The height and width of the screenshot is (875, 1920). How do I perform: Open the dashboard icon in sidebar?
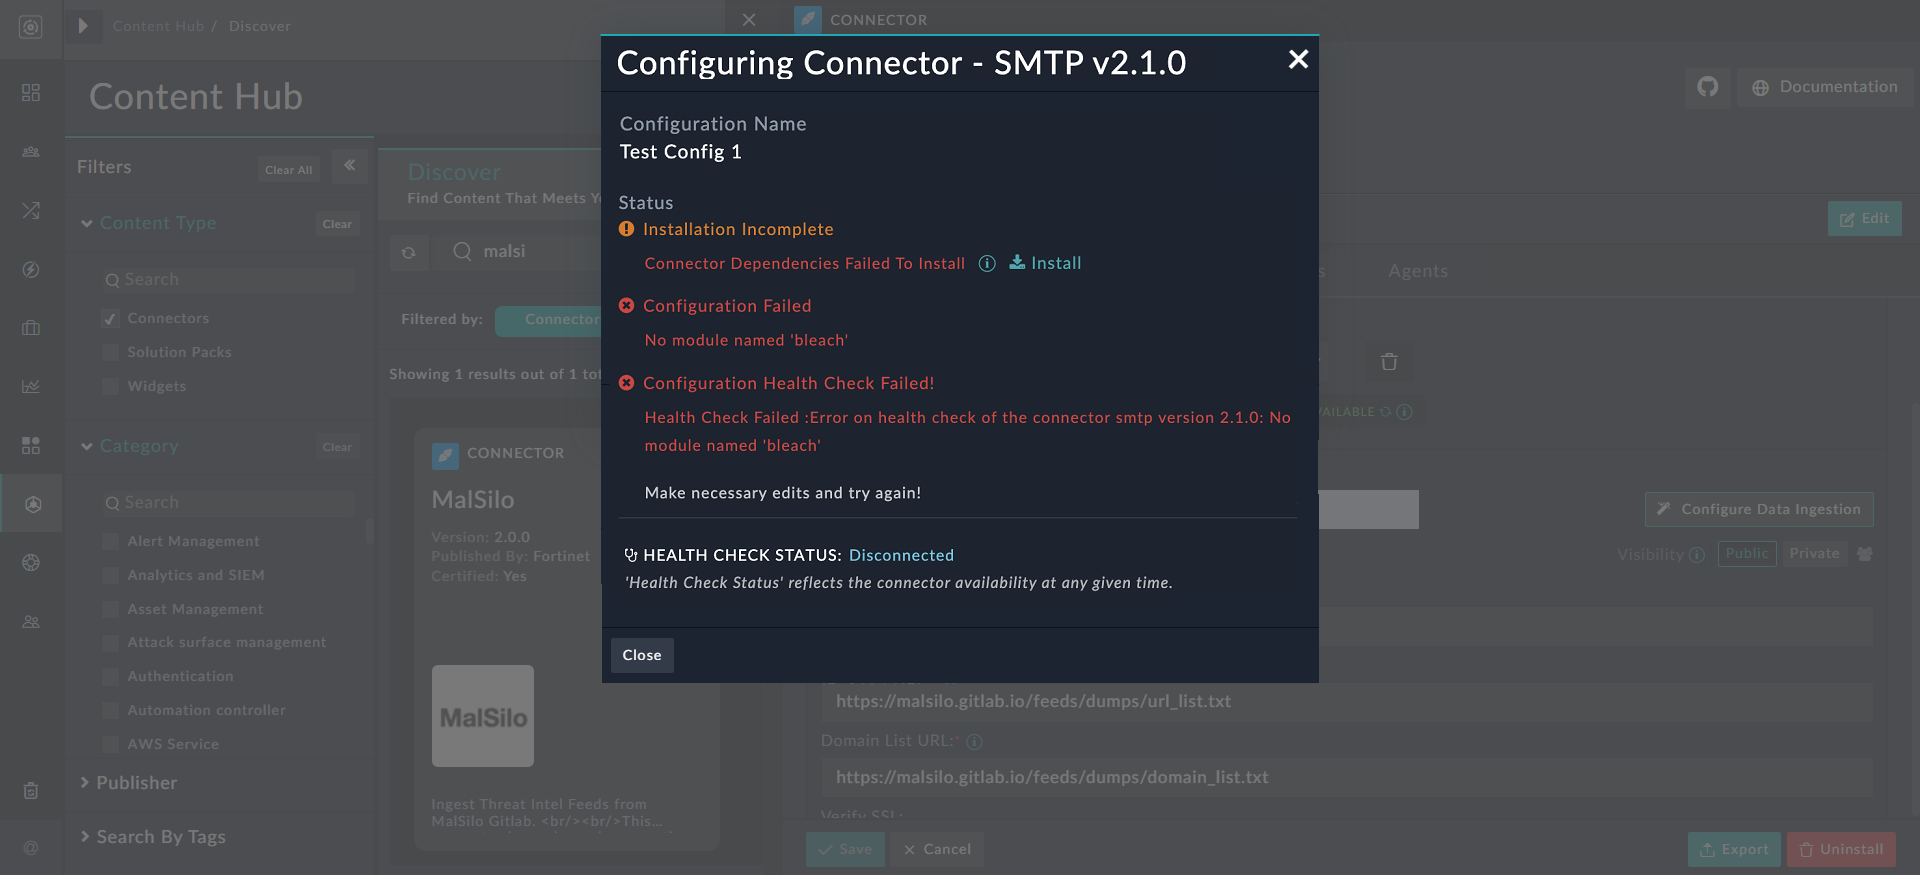click(31, 93)
